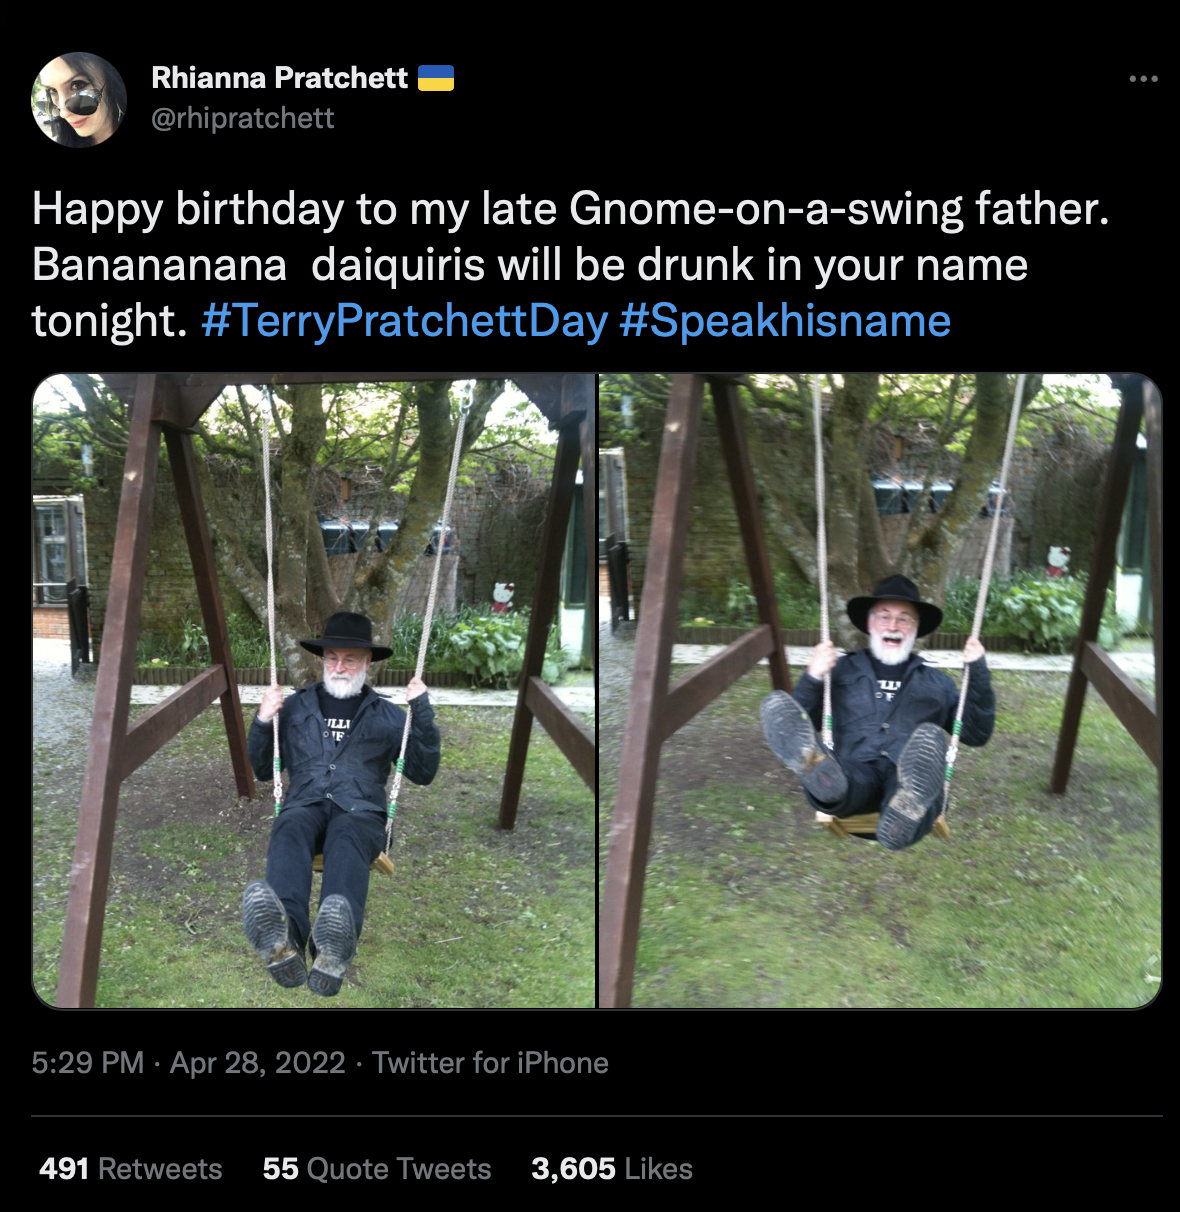Click the man's black hat in left photo
Image resolution: width=1180 pixels, height=1212 pixels.
point(346,634)
